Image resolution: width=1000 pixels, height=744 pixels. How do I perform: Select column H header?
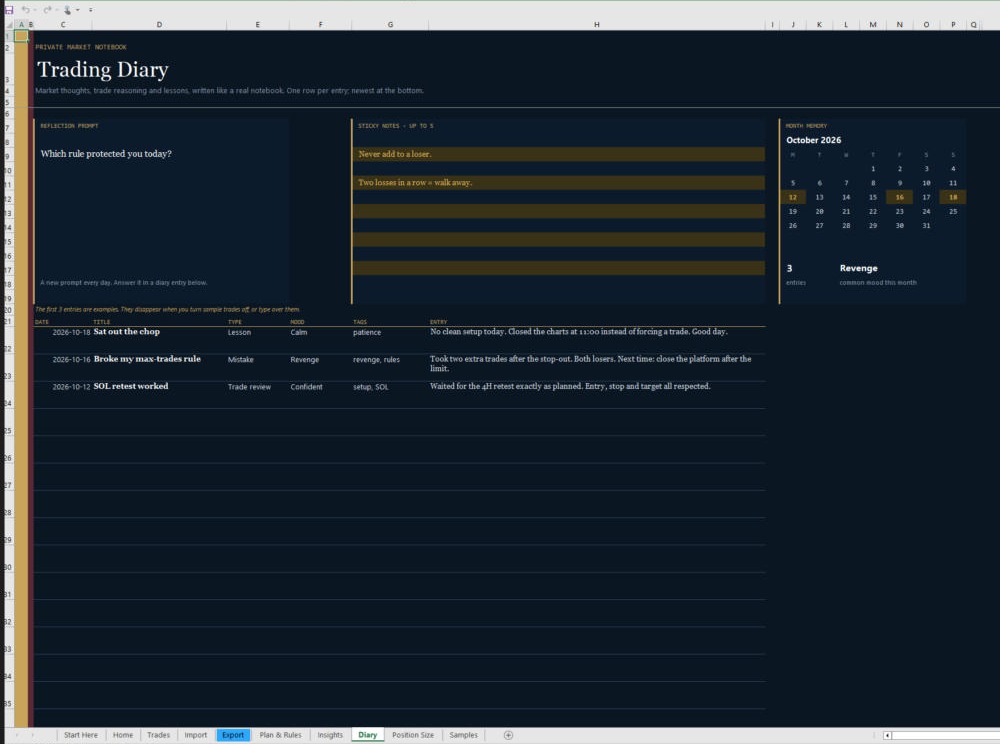[x=596, y=25]
